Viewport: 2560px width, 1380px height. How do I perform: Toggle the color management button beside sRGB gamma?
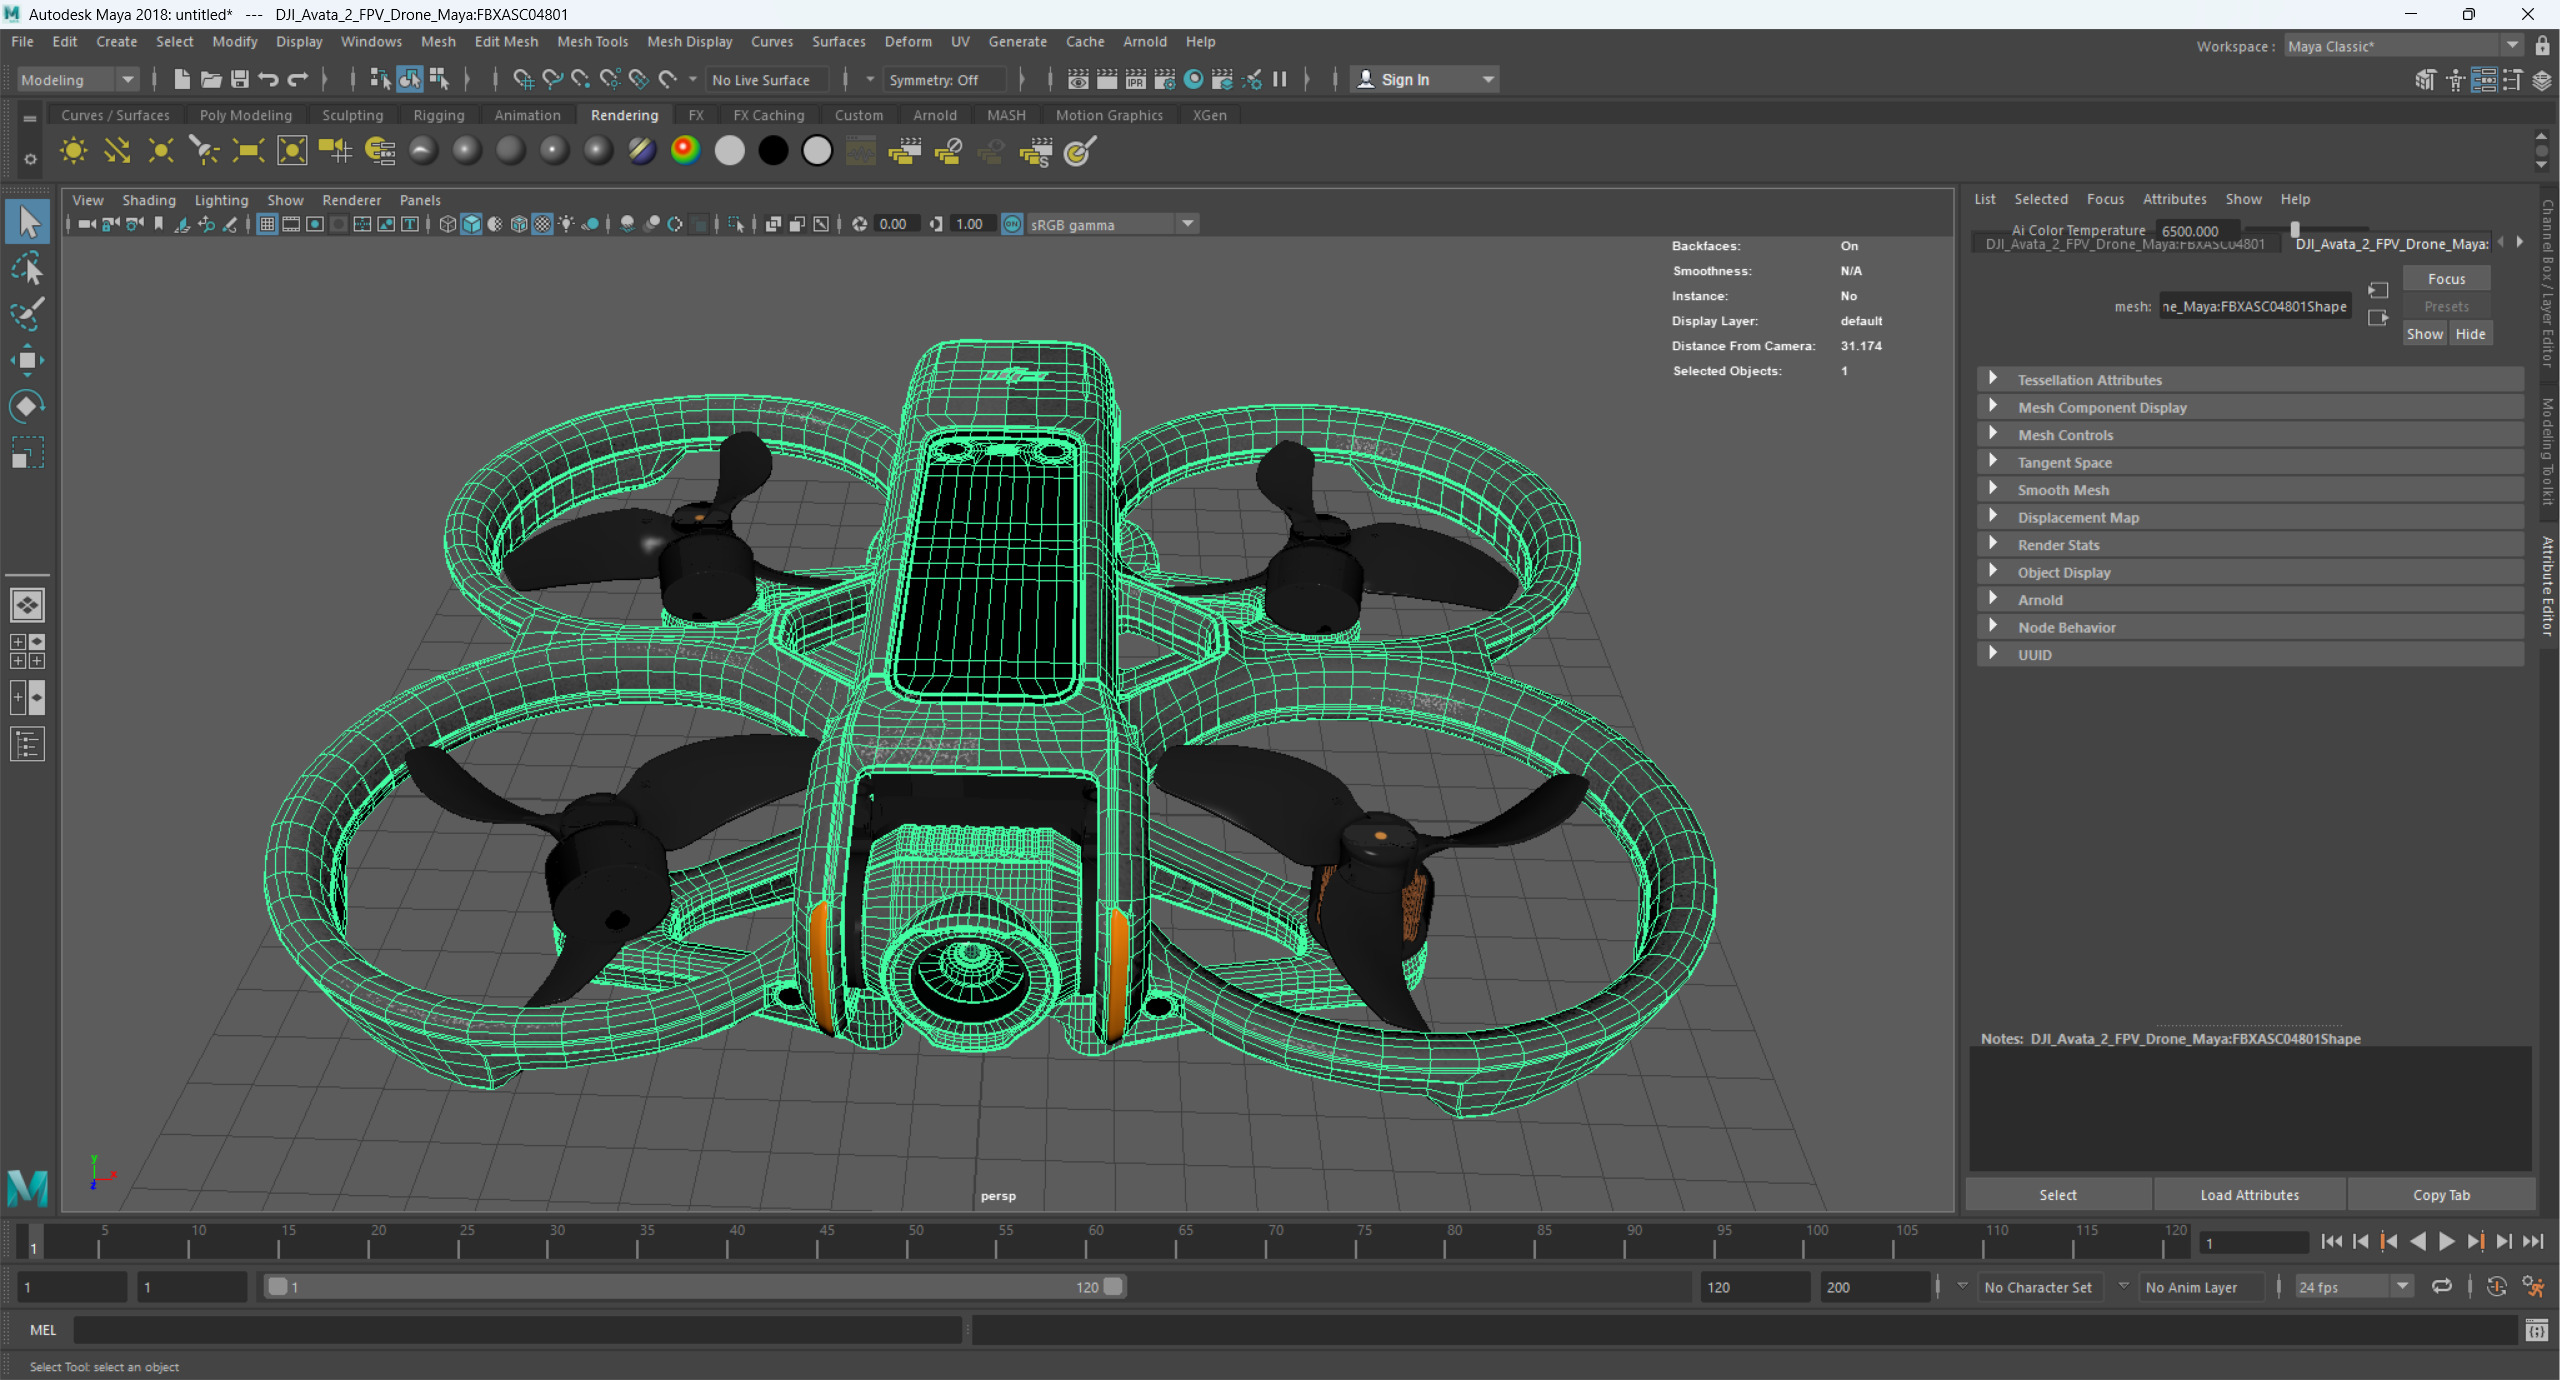[x=1012, y=224]
